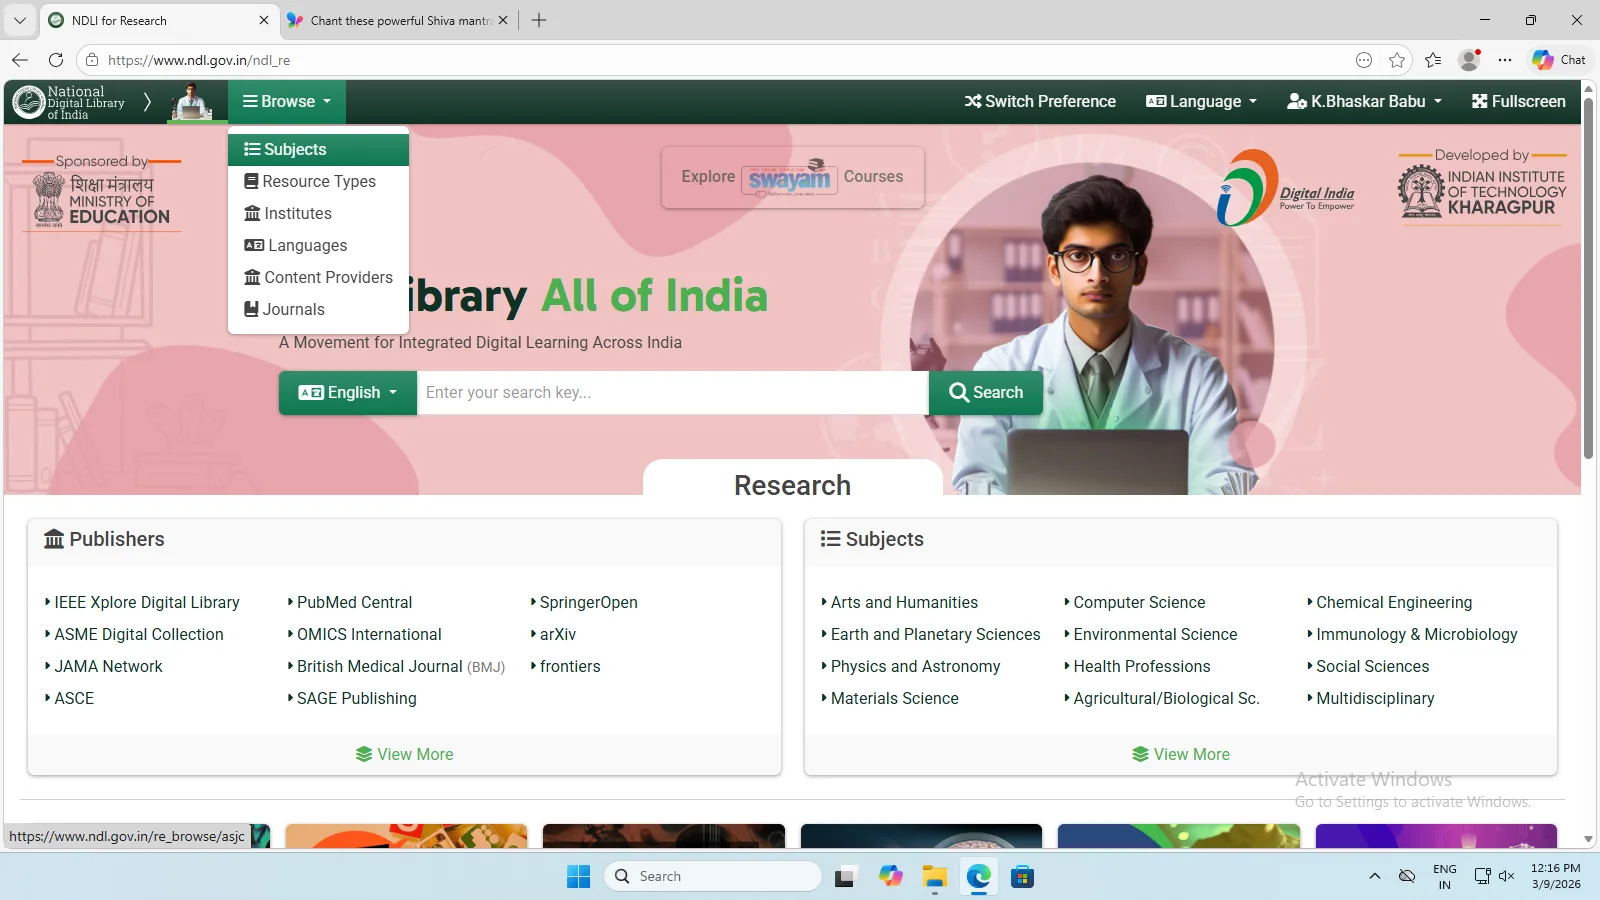Click the search keyword input field
The height and width of the screenshot is (900, 1600).
click(672, 393)
